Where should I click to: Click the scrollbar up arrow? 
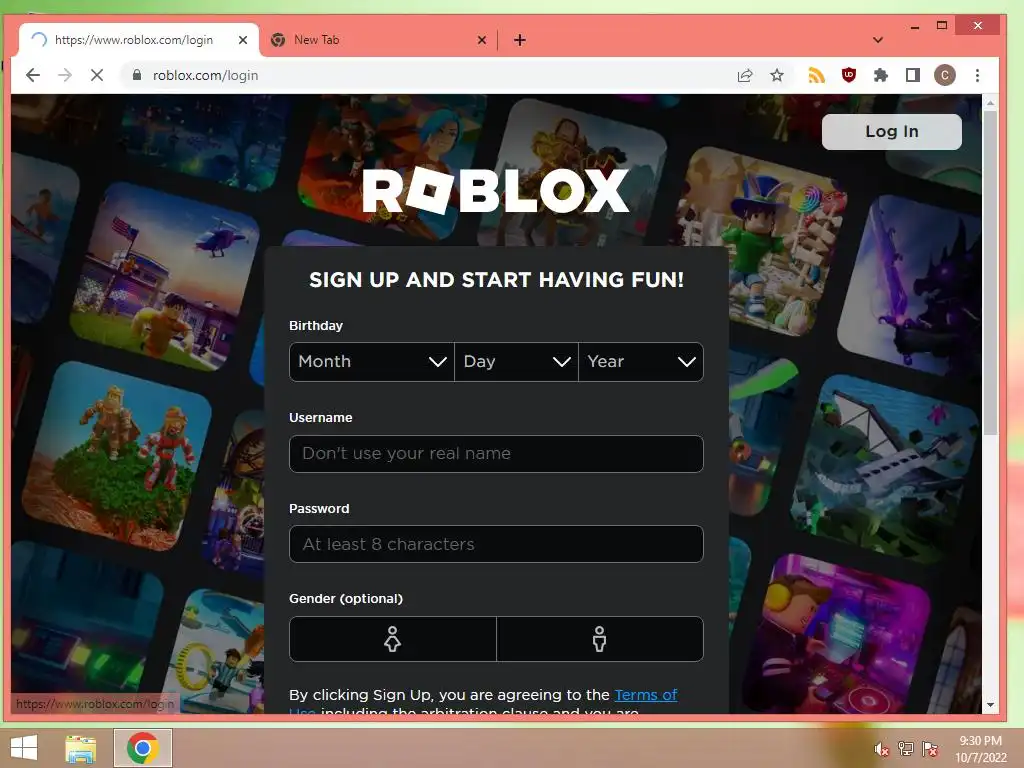coord(990,103)
